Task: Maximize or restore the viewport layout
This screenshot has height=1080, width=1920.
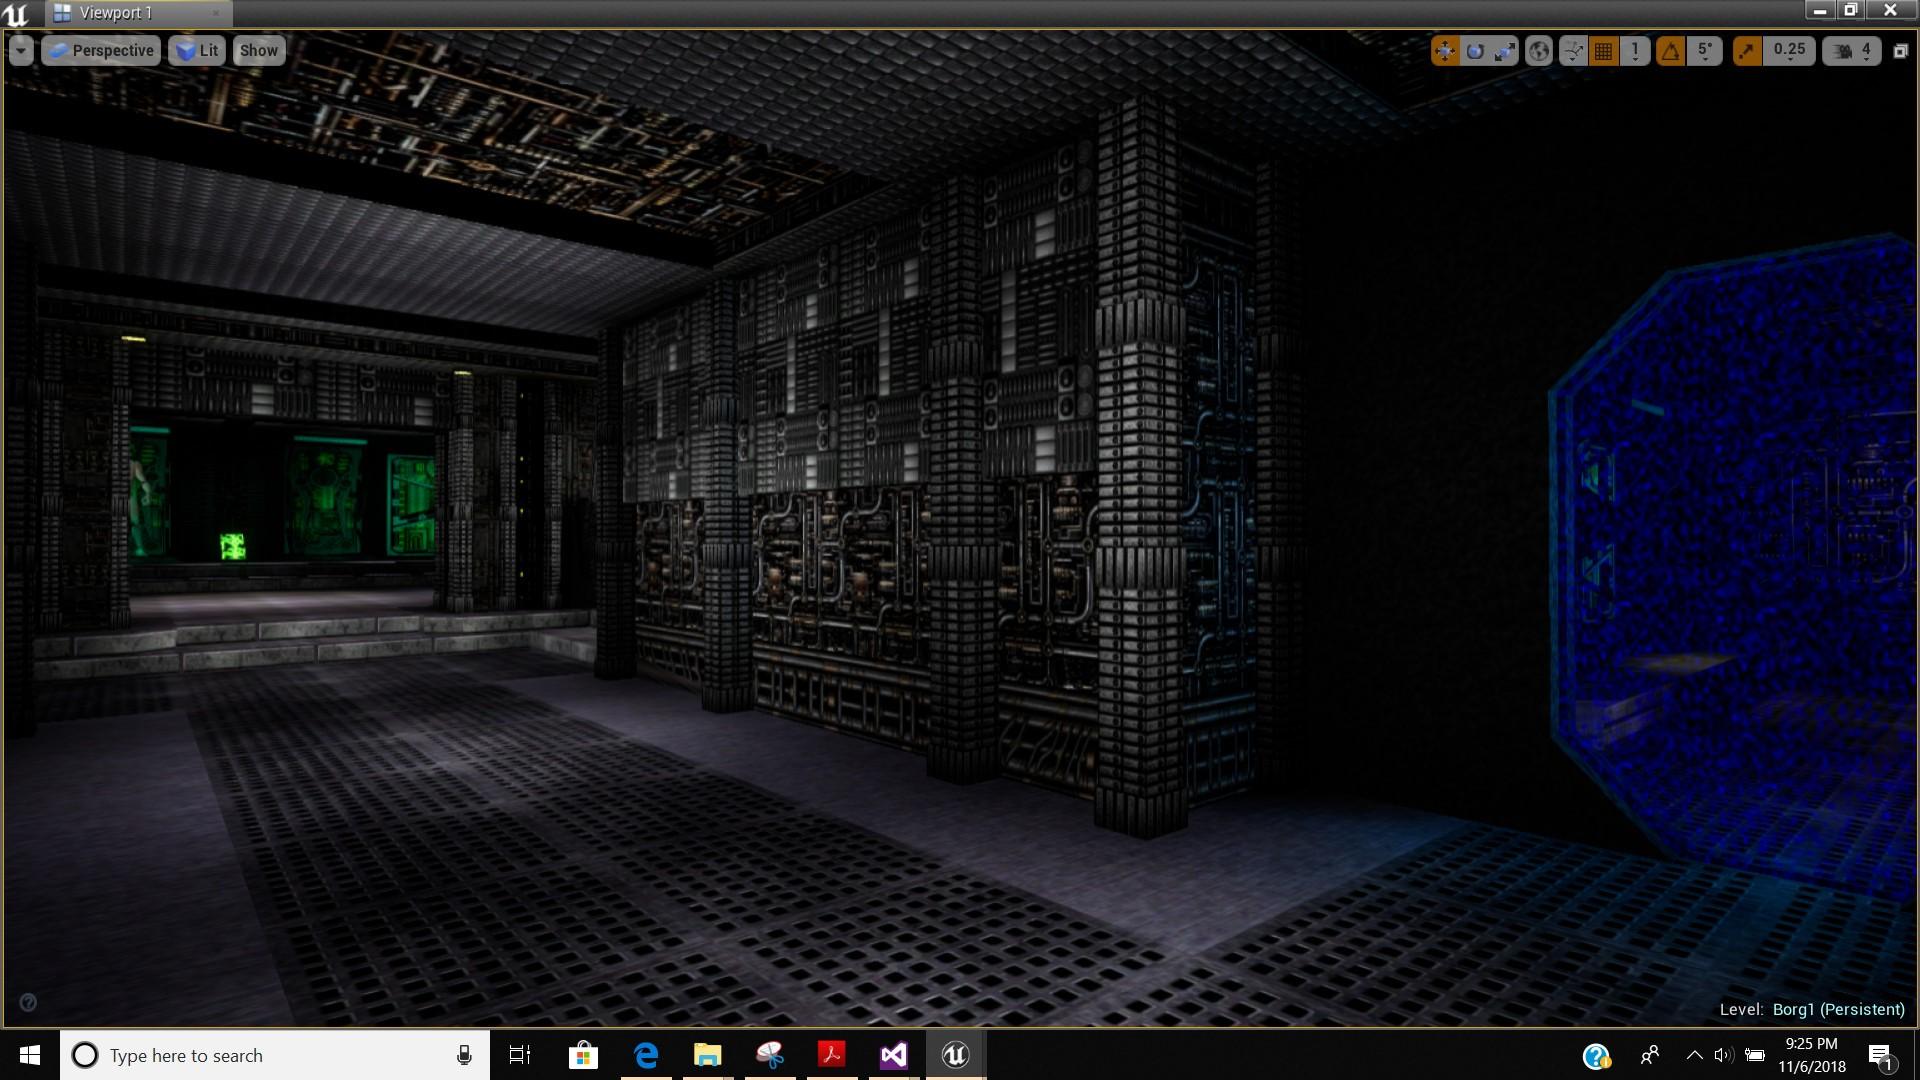Action: (x=1901, y=51)
